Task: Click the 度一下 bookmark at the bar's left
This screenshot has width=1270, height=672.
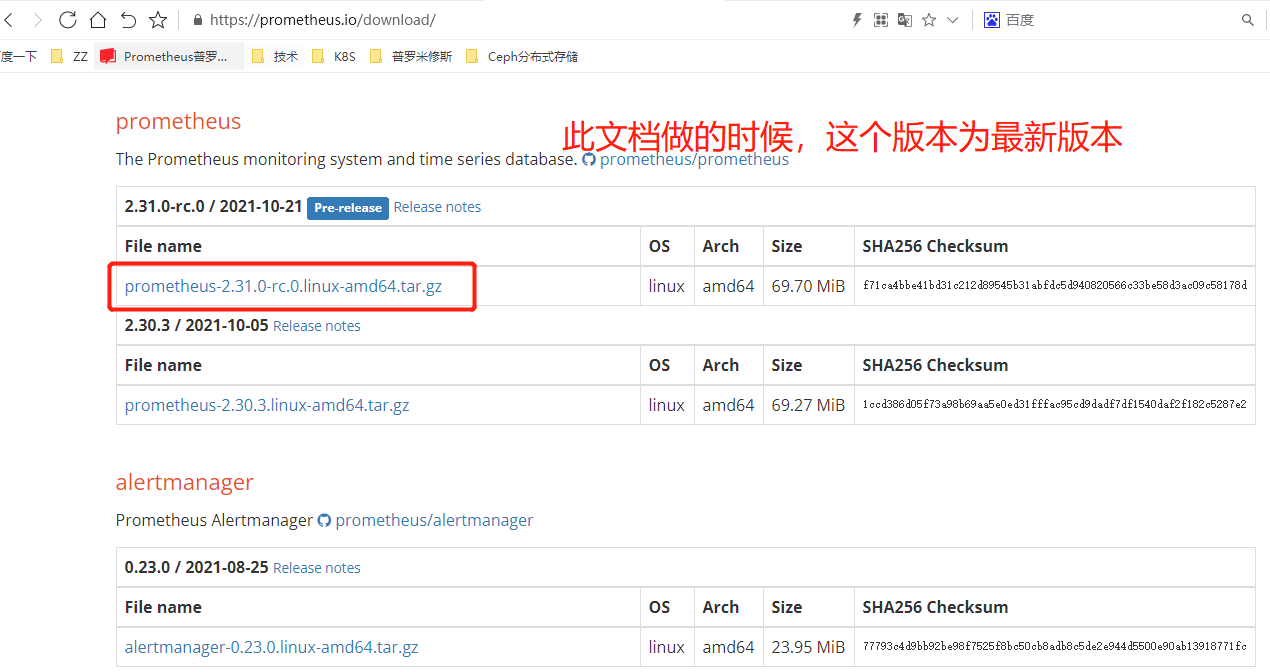Action: (x=18, y=56)
